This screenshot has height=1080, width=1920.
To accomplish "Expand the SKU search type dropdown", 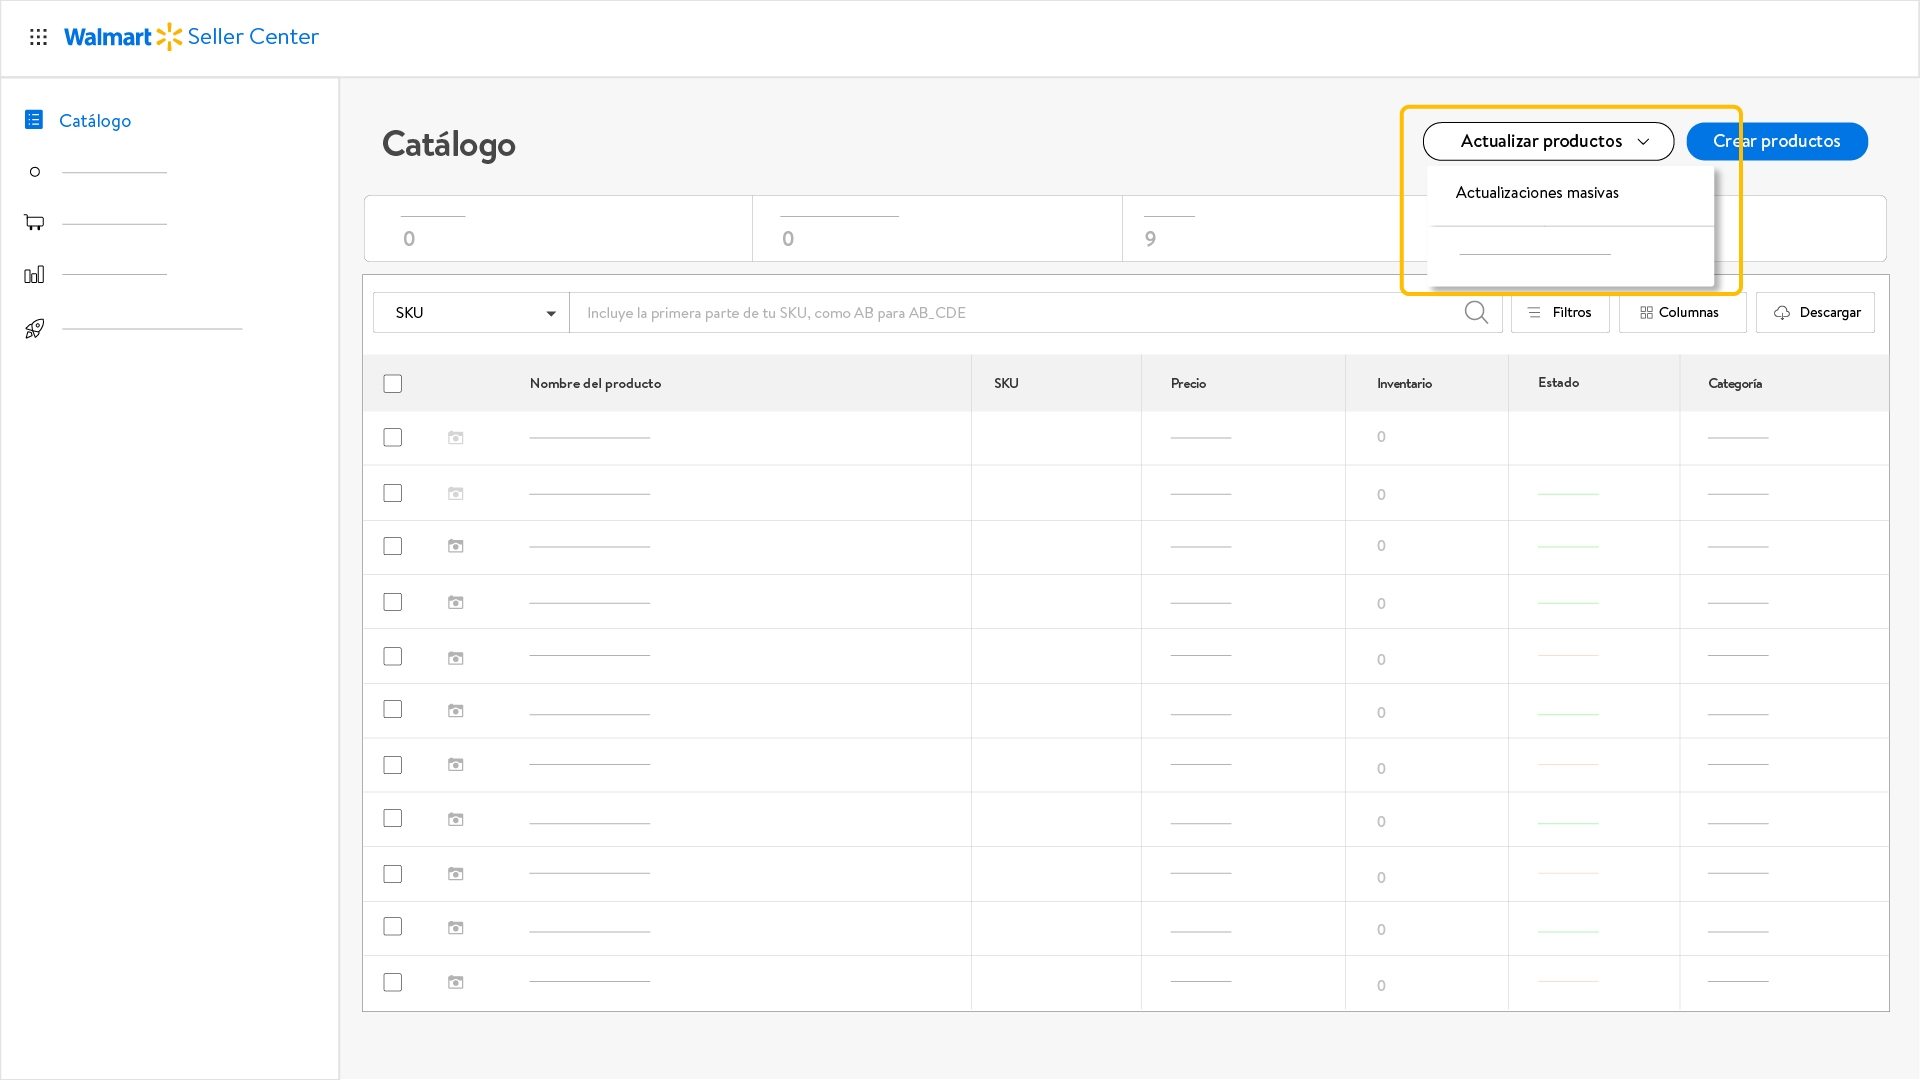I will click(x=471, y=313).
